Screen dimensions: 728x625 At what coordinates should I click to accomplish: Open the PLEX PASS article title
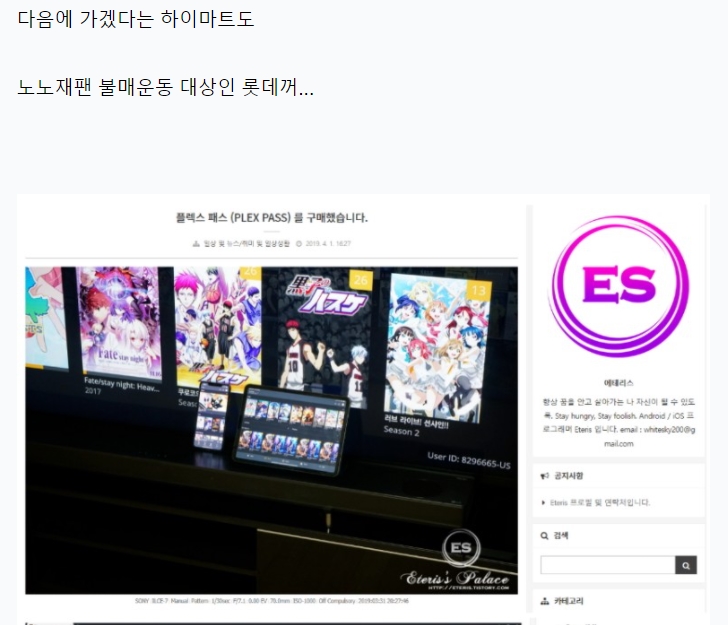click(x=272, y=218)
